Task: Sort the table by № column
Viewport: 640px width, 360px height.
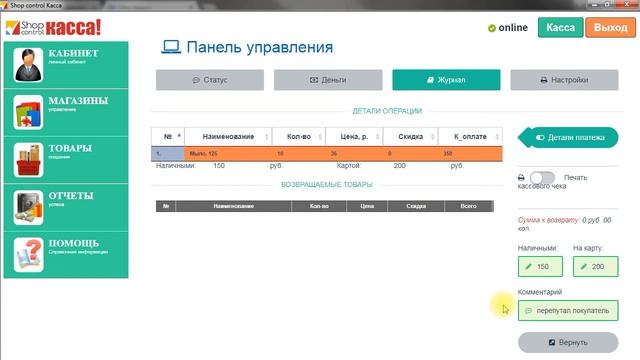Action: 168,136
